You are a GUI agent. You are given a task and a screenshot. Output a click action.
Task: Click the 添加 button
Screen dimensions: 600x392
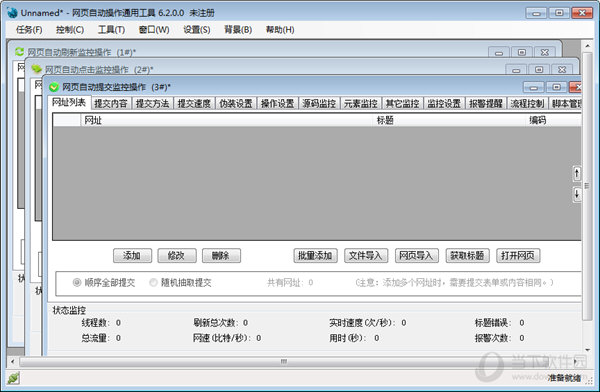coord(132,255)
